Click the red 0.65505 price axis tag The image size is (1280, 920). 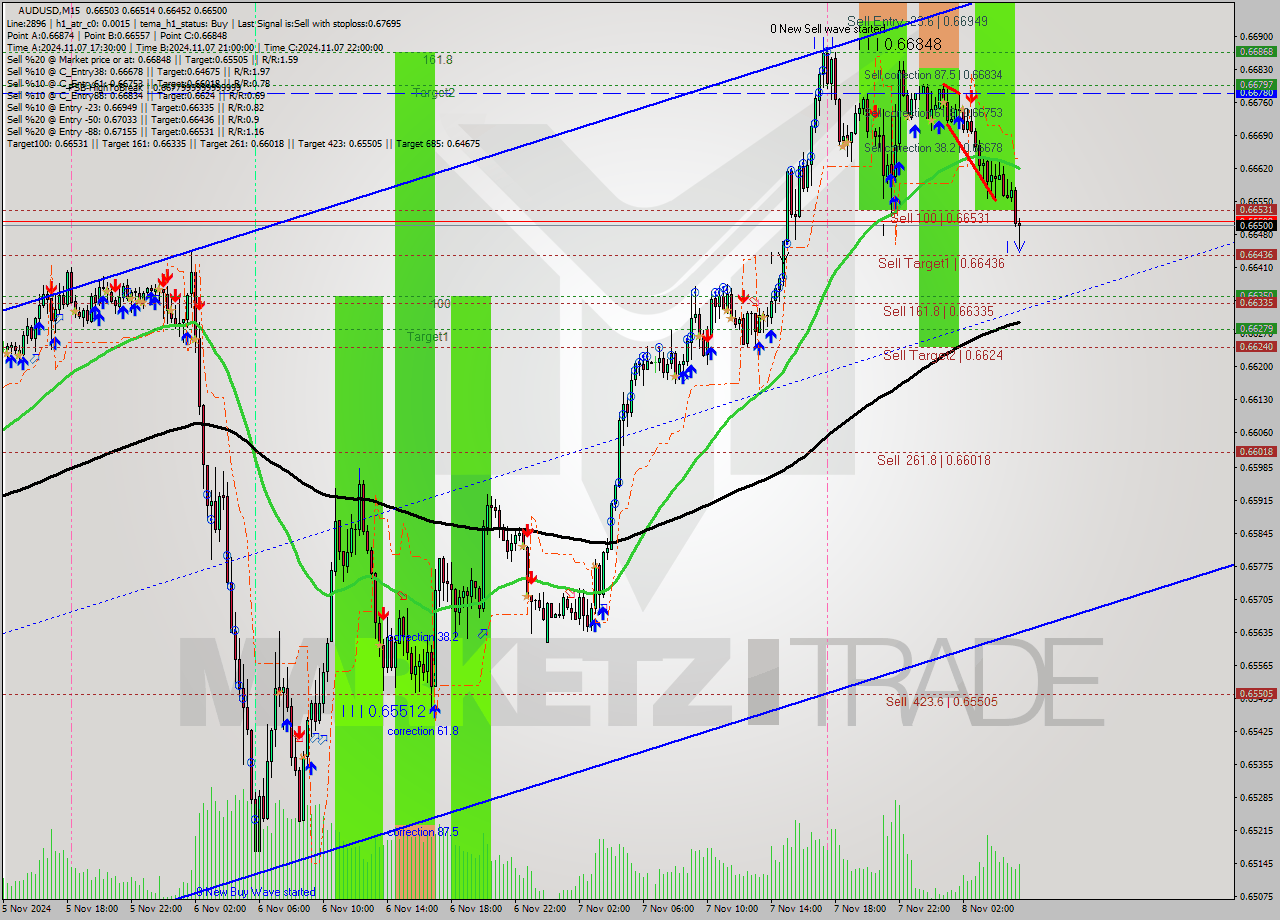1256,693
